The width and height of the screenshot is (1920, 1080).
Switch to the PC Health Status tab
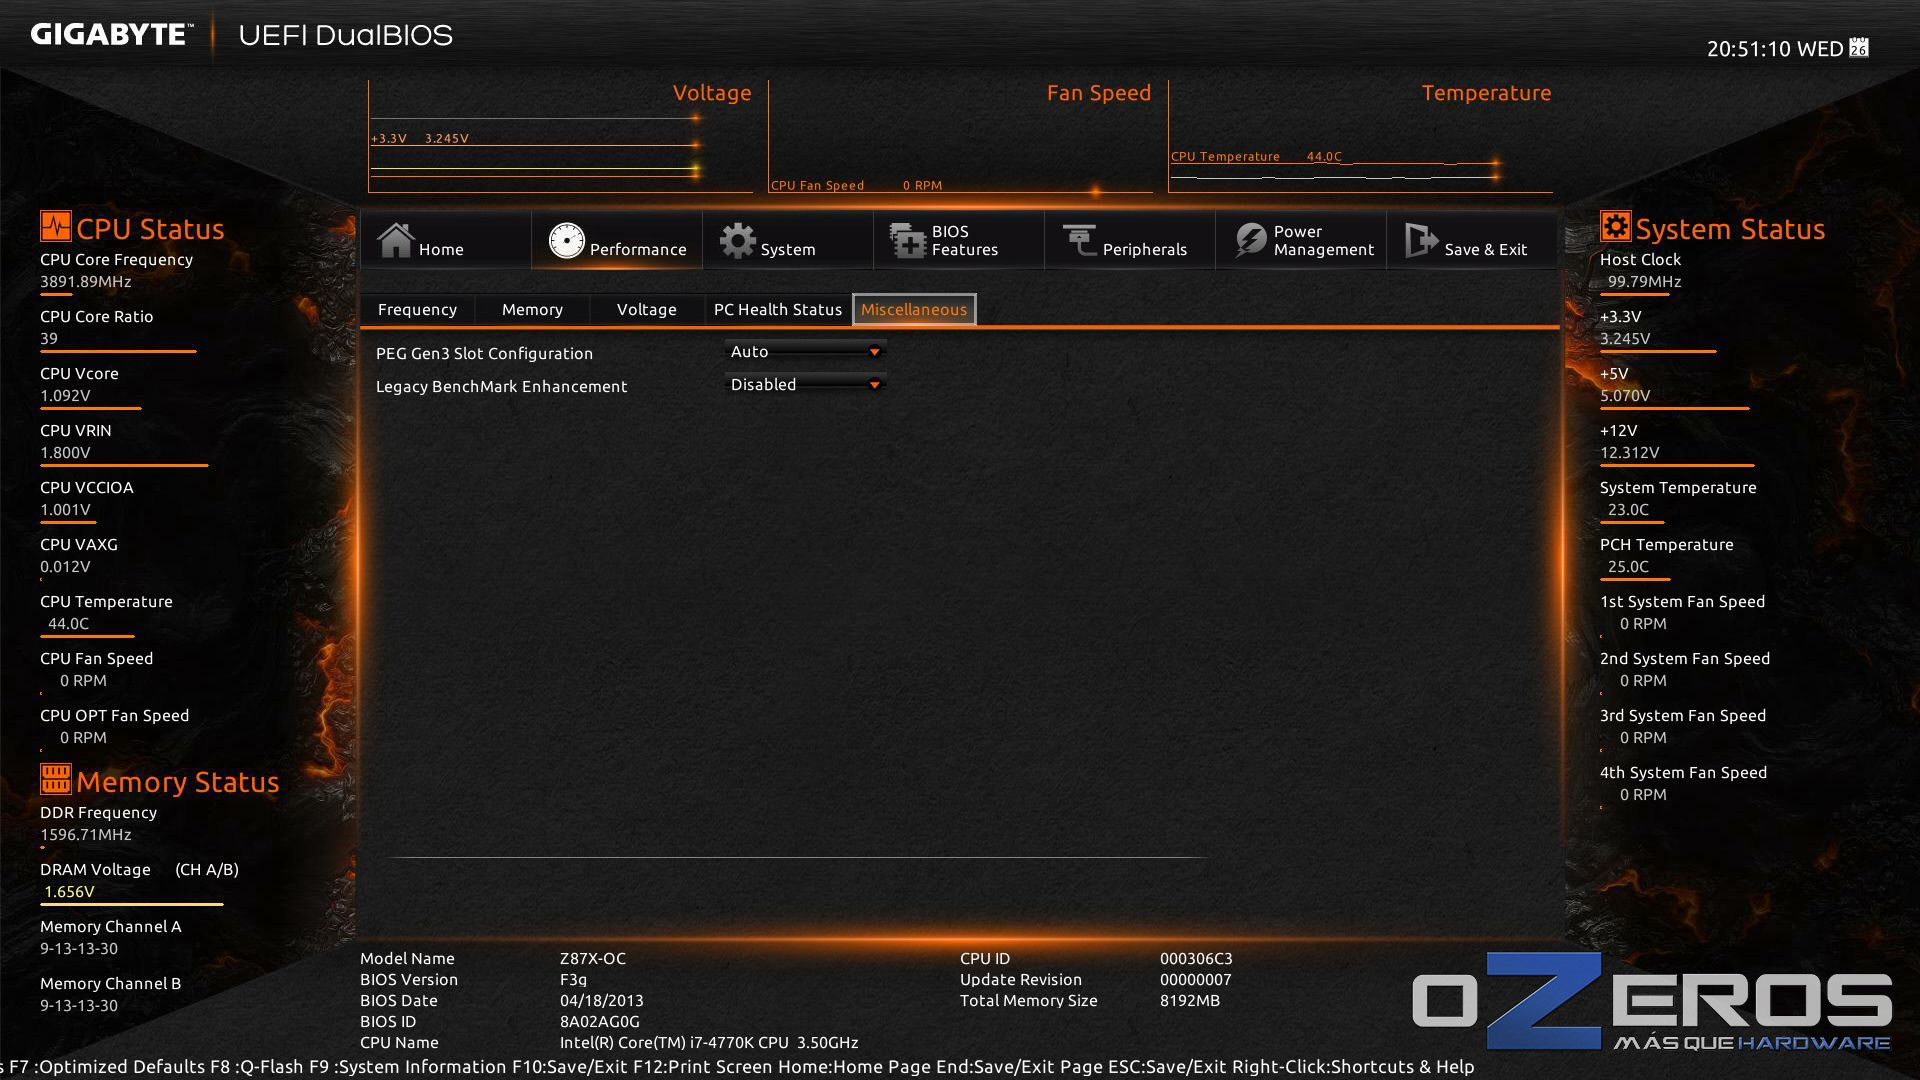coord(778,310)
